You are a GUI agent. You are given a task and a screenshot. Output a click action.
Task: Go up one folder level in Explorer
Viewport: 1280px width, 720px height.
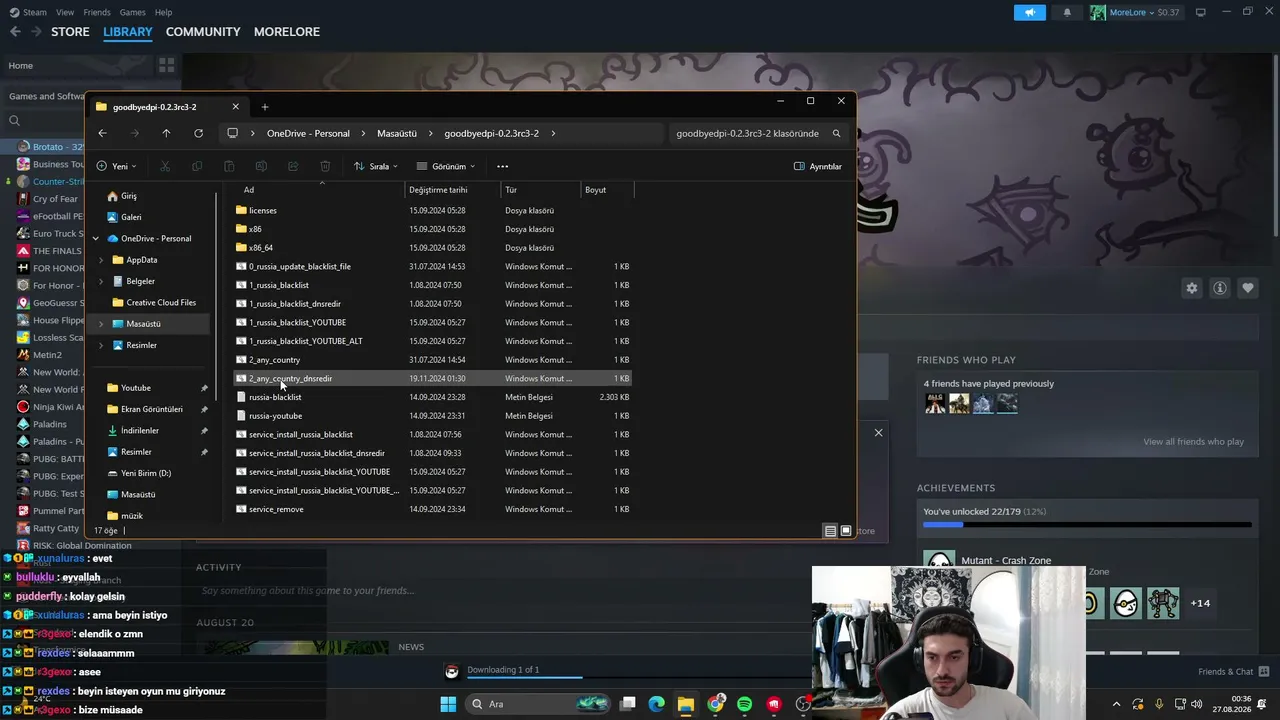[166, 133]
